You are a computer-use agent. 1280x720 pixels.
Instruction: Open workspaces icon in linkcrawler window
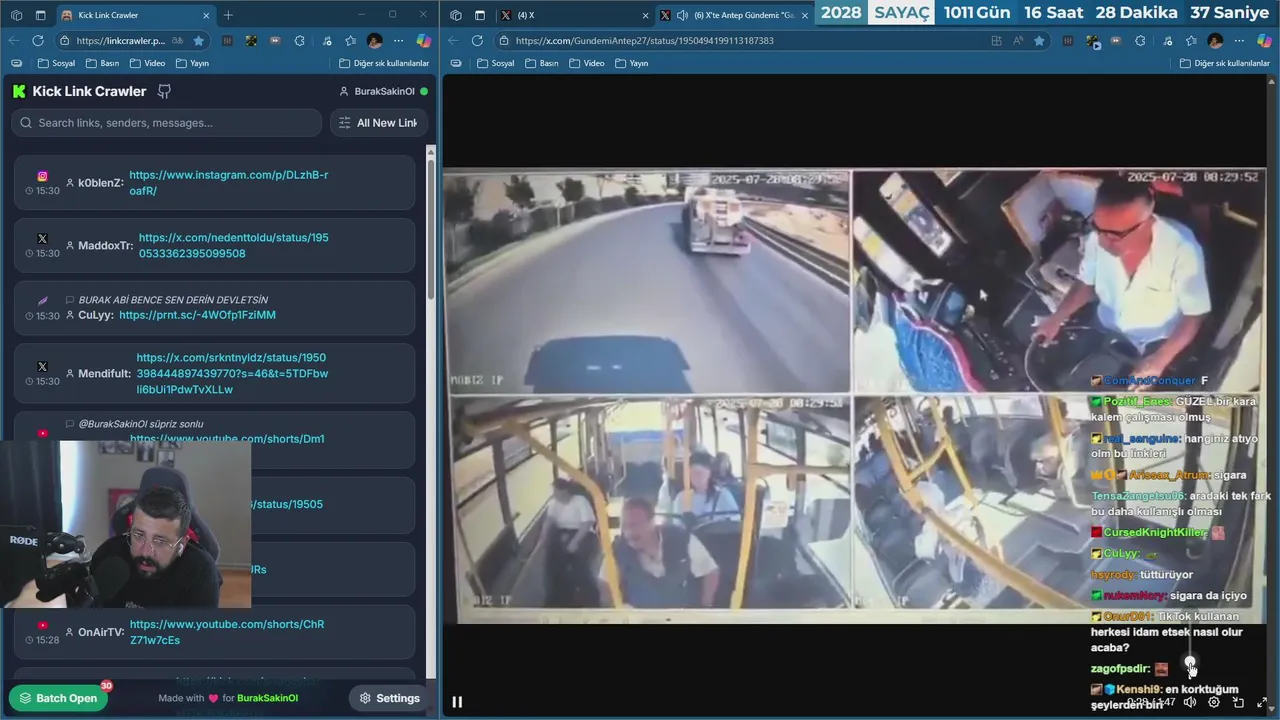click(x=15, y=15)
